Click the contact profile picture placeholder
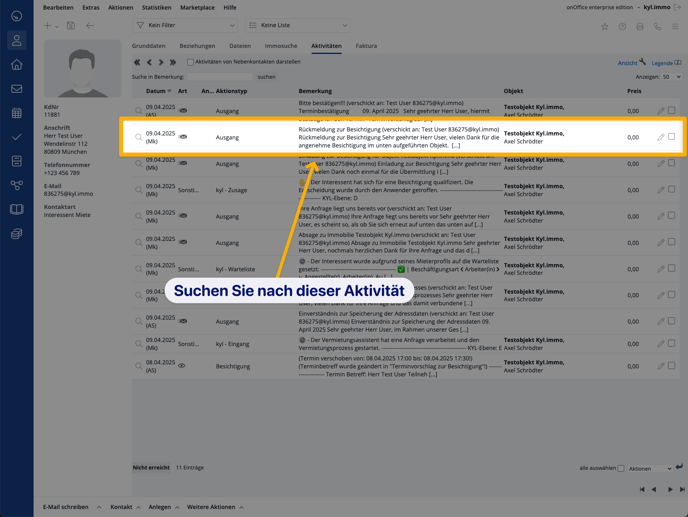The image size is (688, 517). click(x=82, y=68)
